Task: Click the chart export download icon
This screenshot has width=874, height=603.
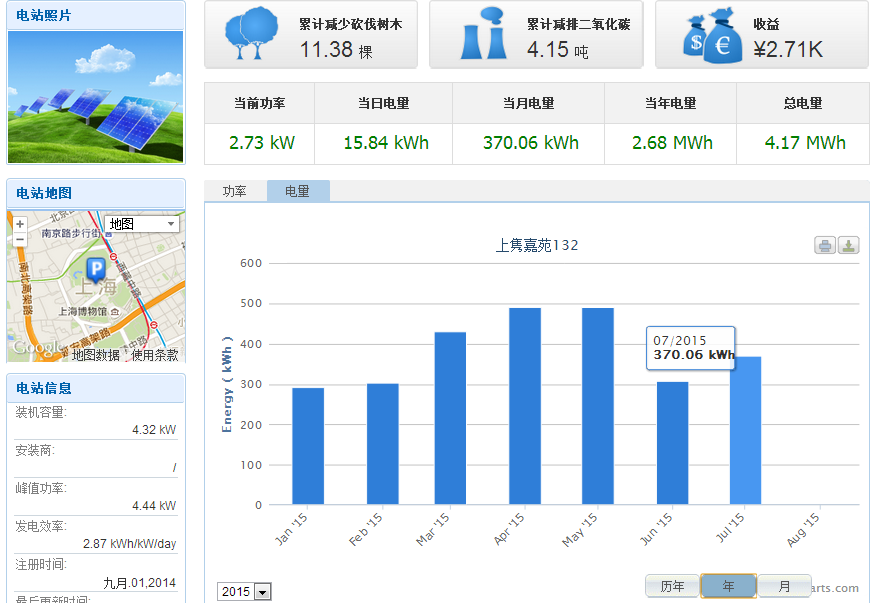Action: coord(848,246)
